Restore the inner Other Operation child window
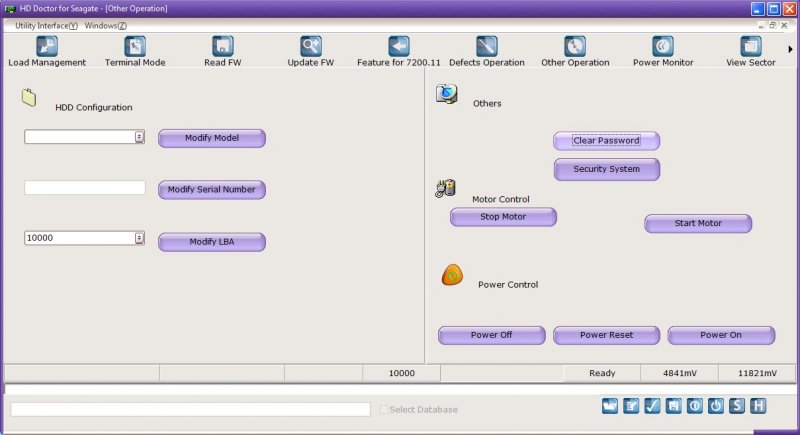Screen dimensions: 800x435 [772, 25]
